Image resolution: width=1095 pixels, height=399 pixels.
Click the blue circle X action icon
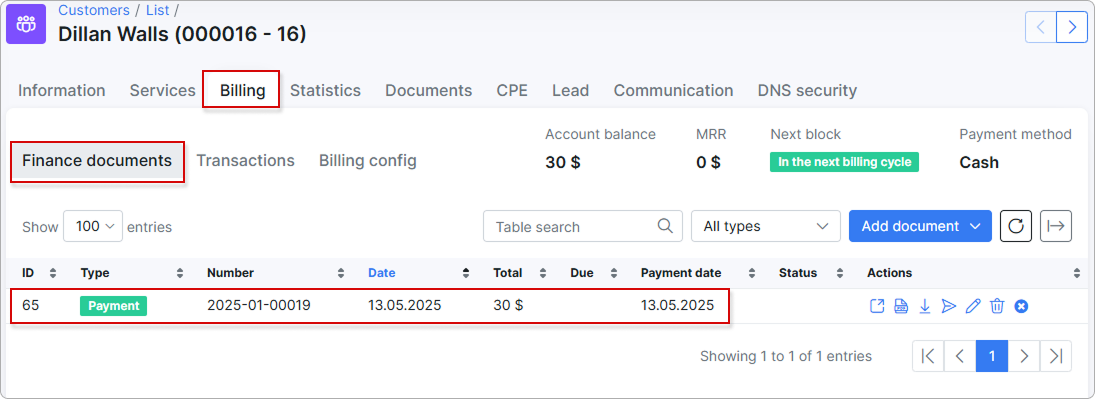1021,306
